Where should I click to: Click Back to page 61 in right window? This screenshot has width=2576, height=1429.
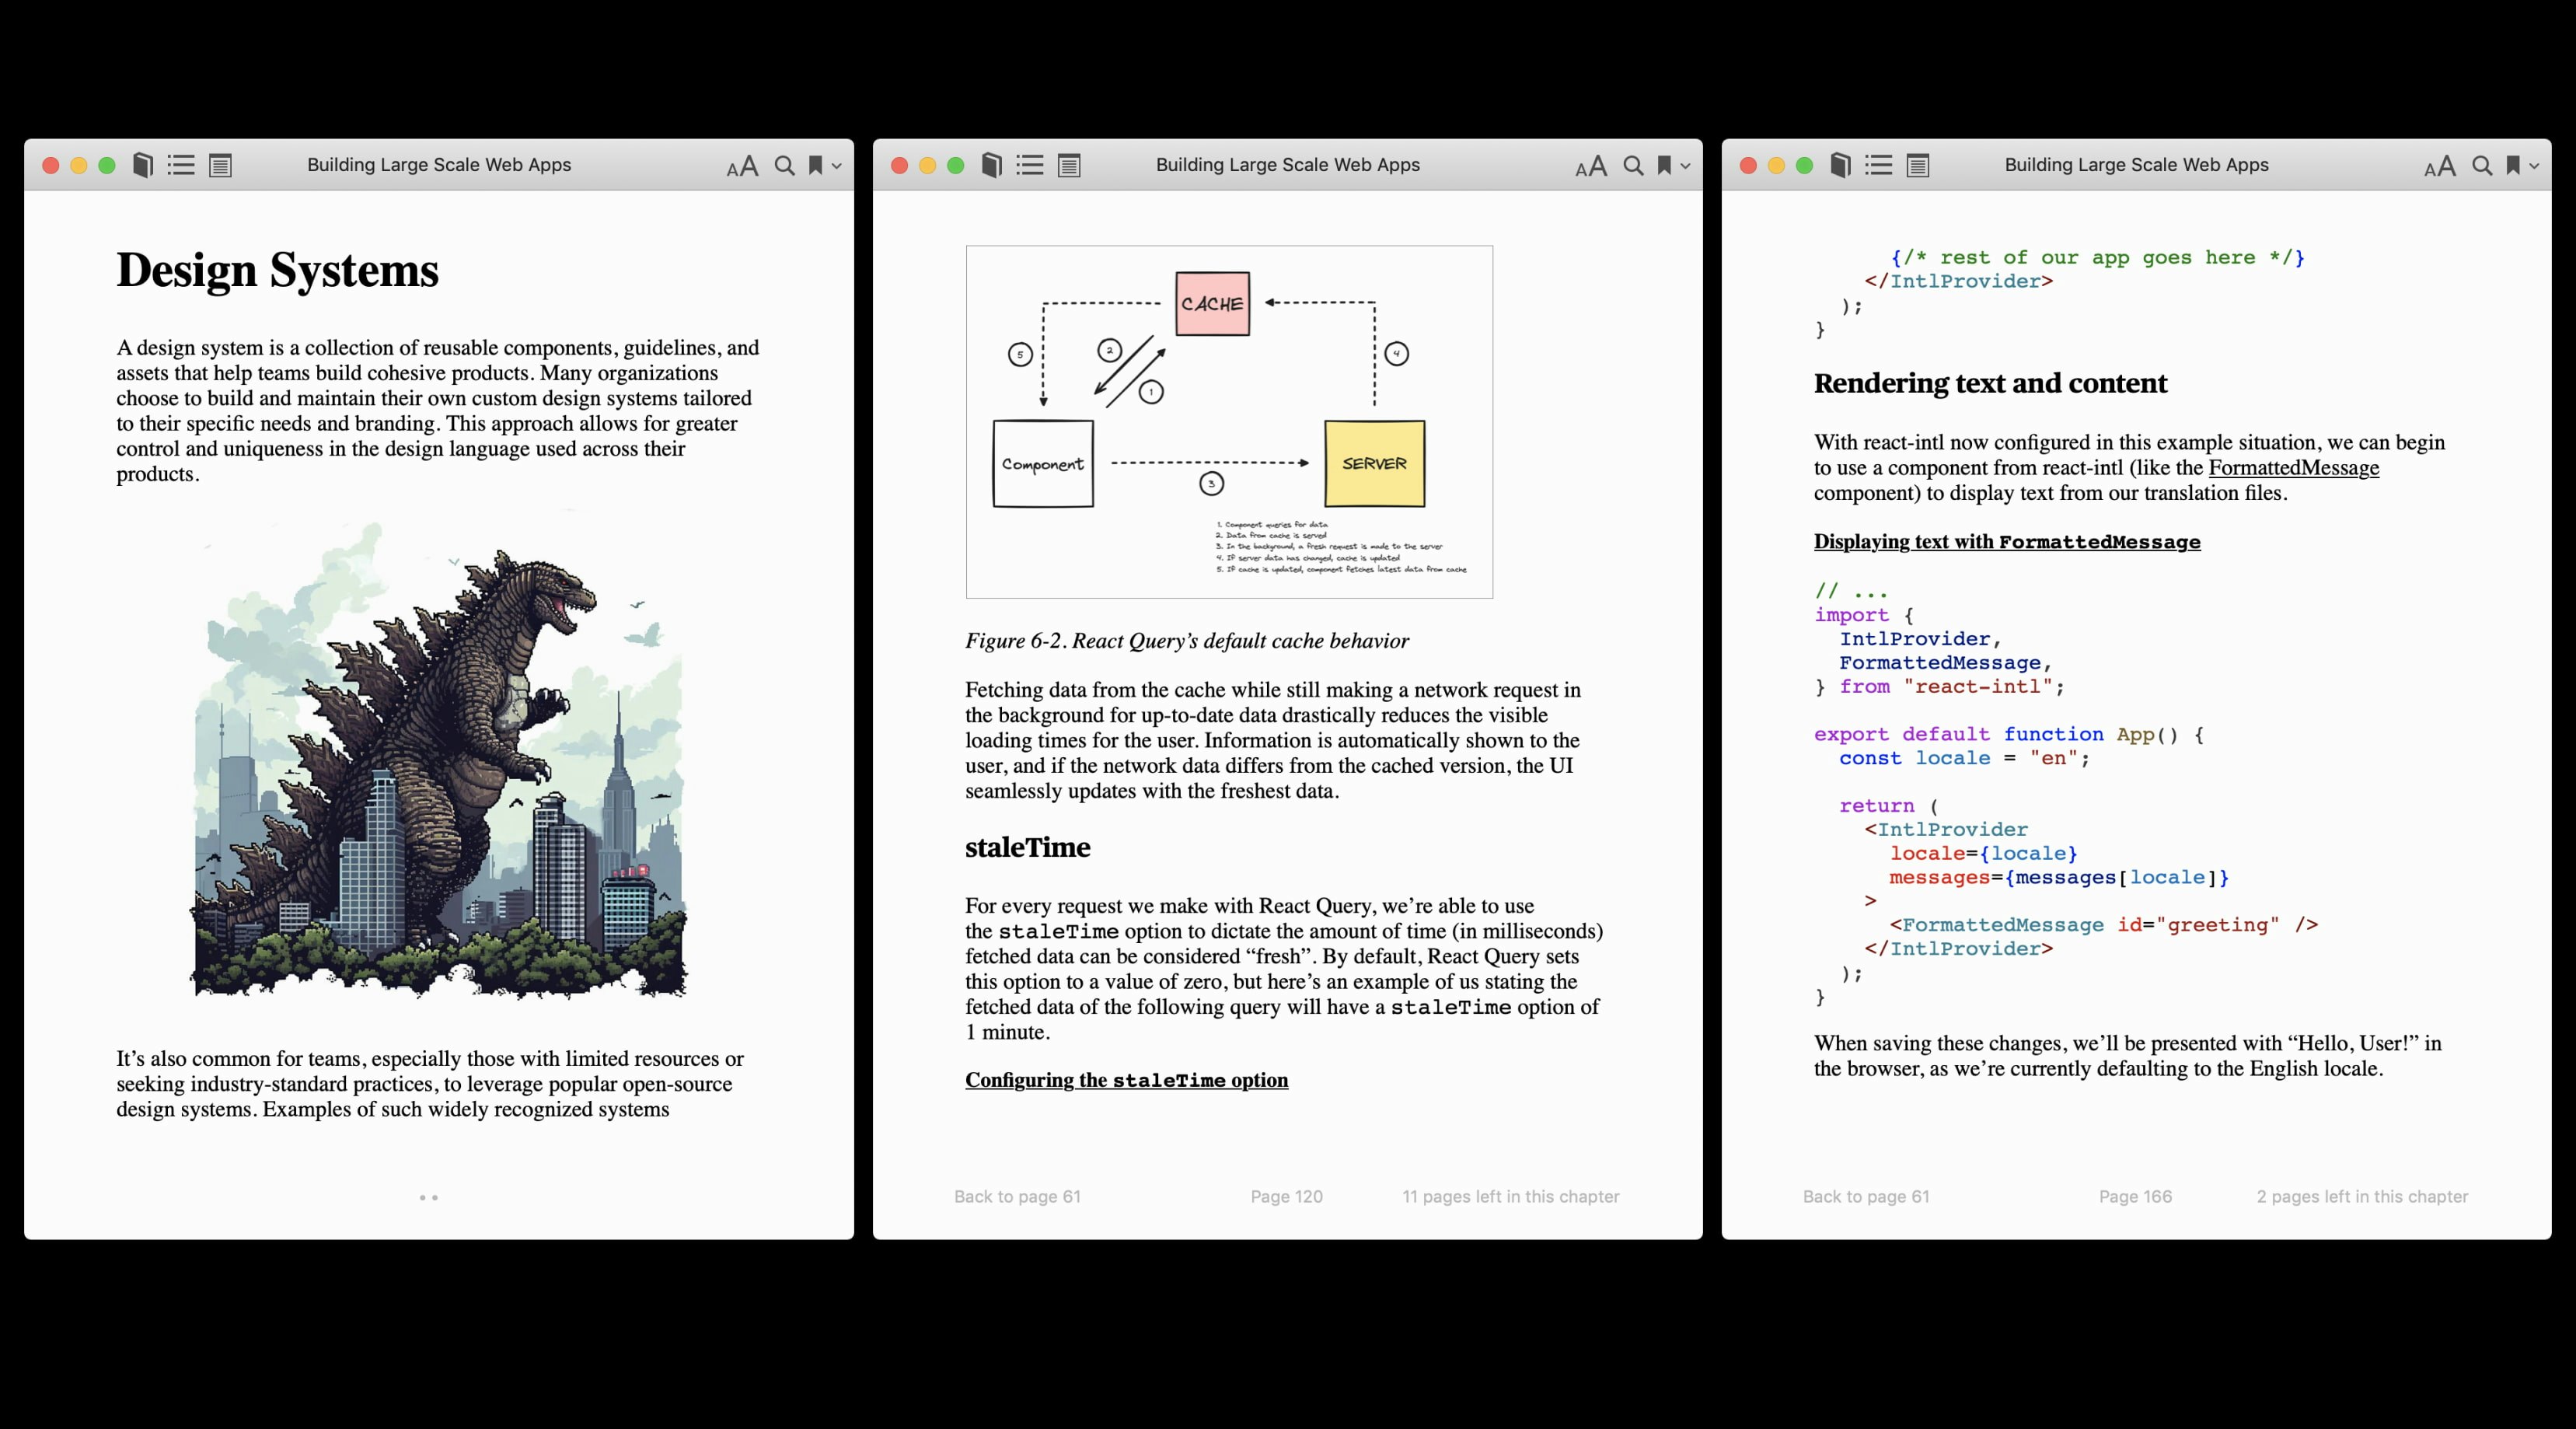pos(1866,1196)
